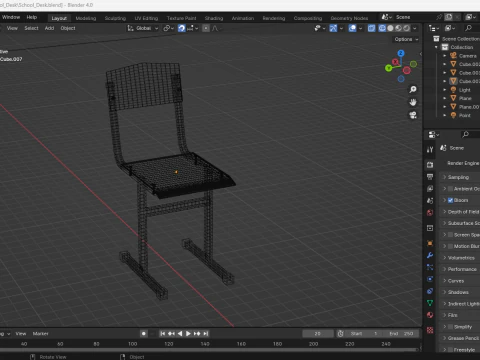Jump to the timeline end frame
The image size is (480, 360).
206,334
